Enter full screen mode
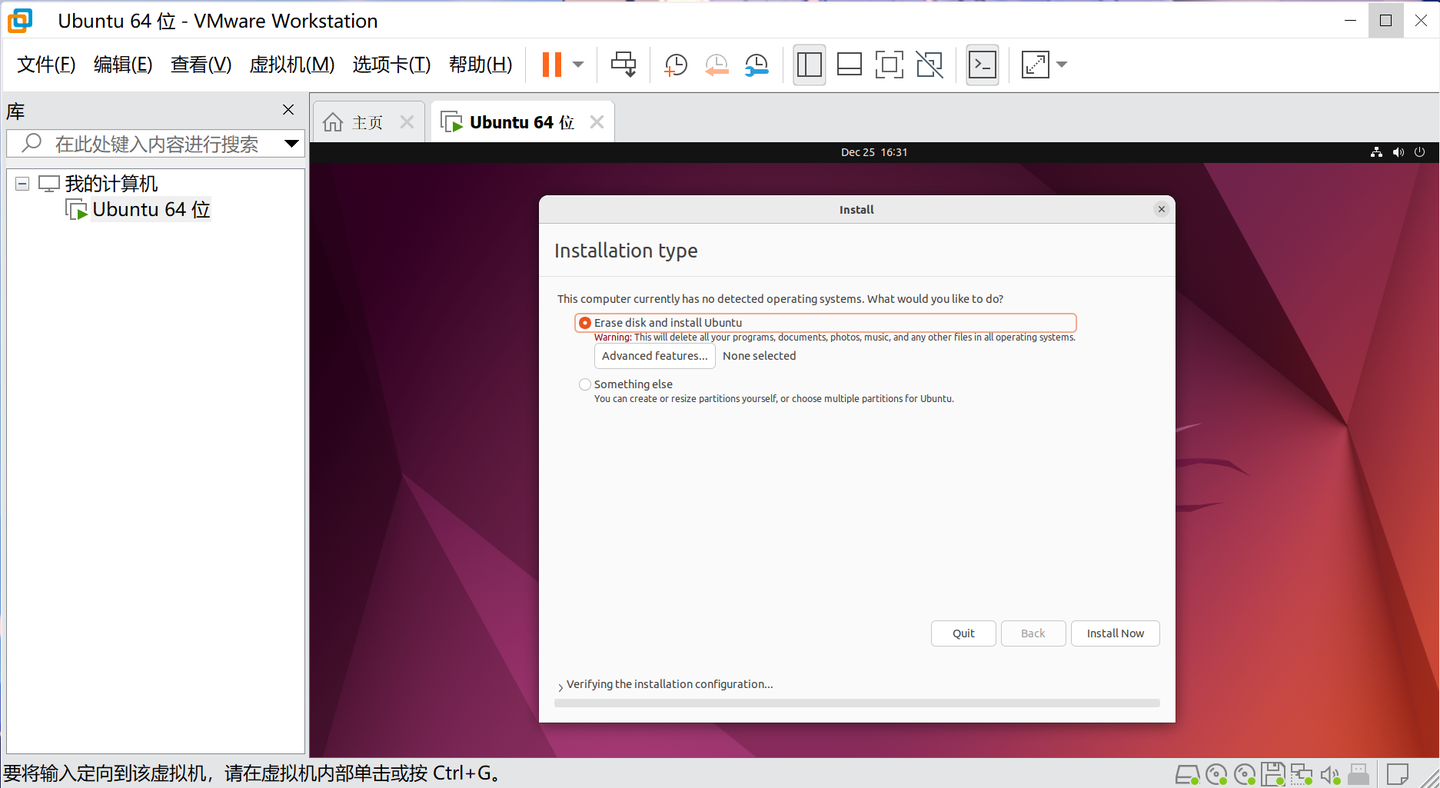 click(x=889, y=64)
